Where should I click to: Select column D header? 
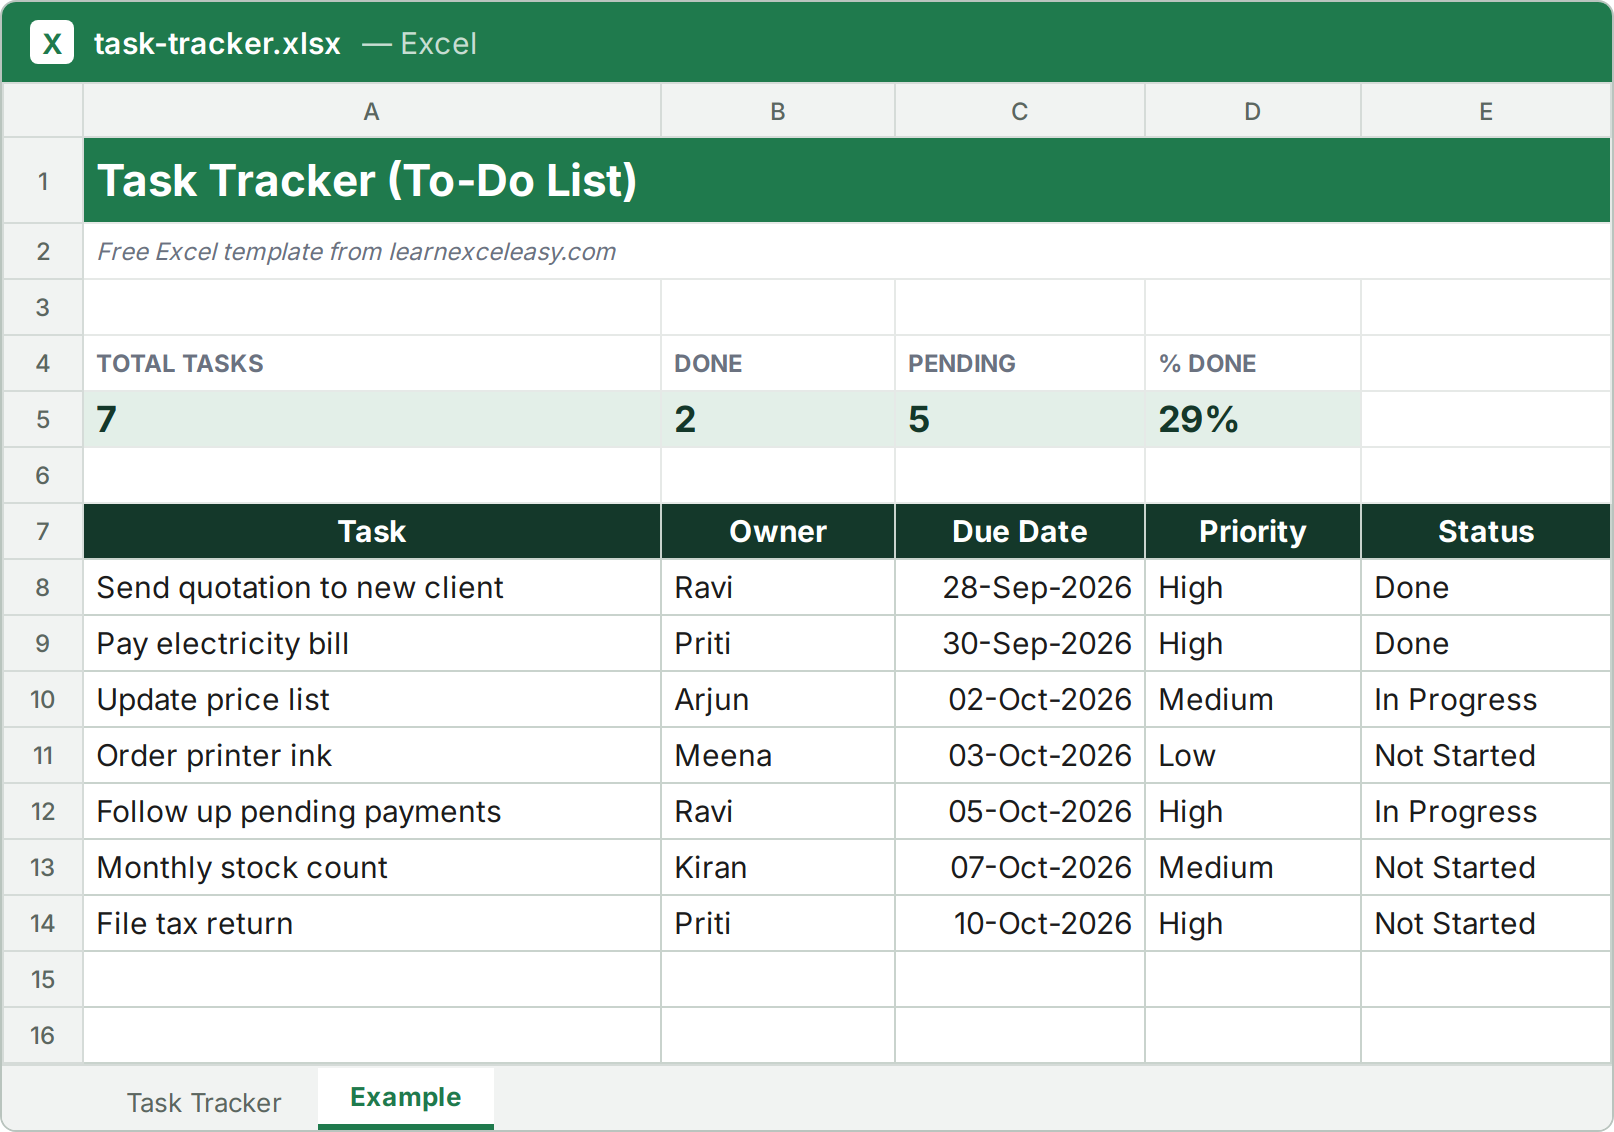tap(1253, 111)
